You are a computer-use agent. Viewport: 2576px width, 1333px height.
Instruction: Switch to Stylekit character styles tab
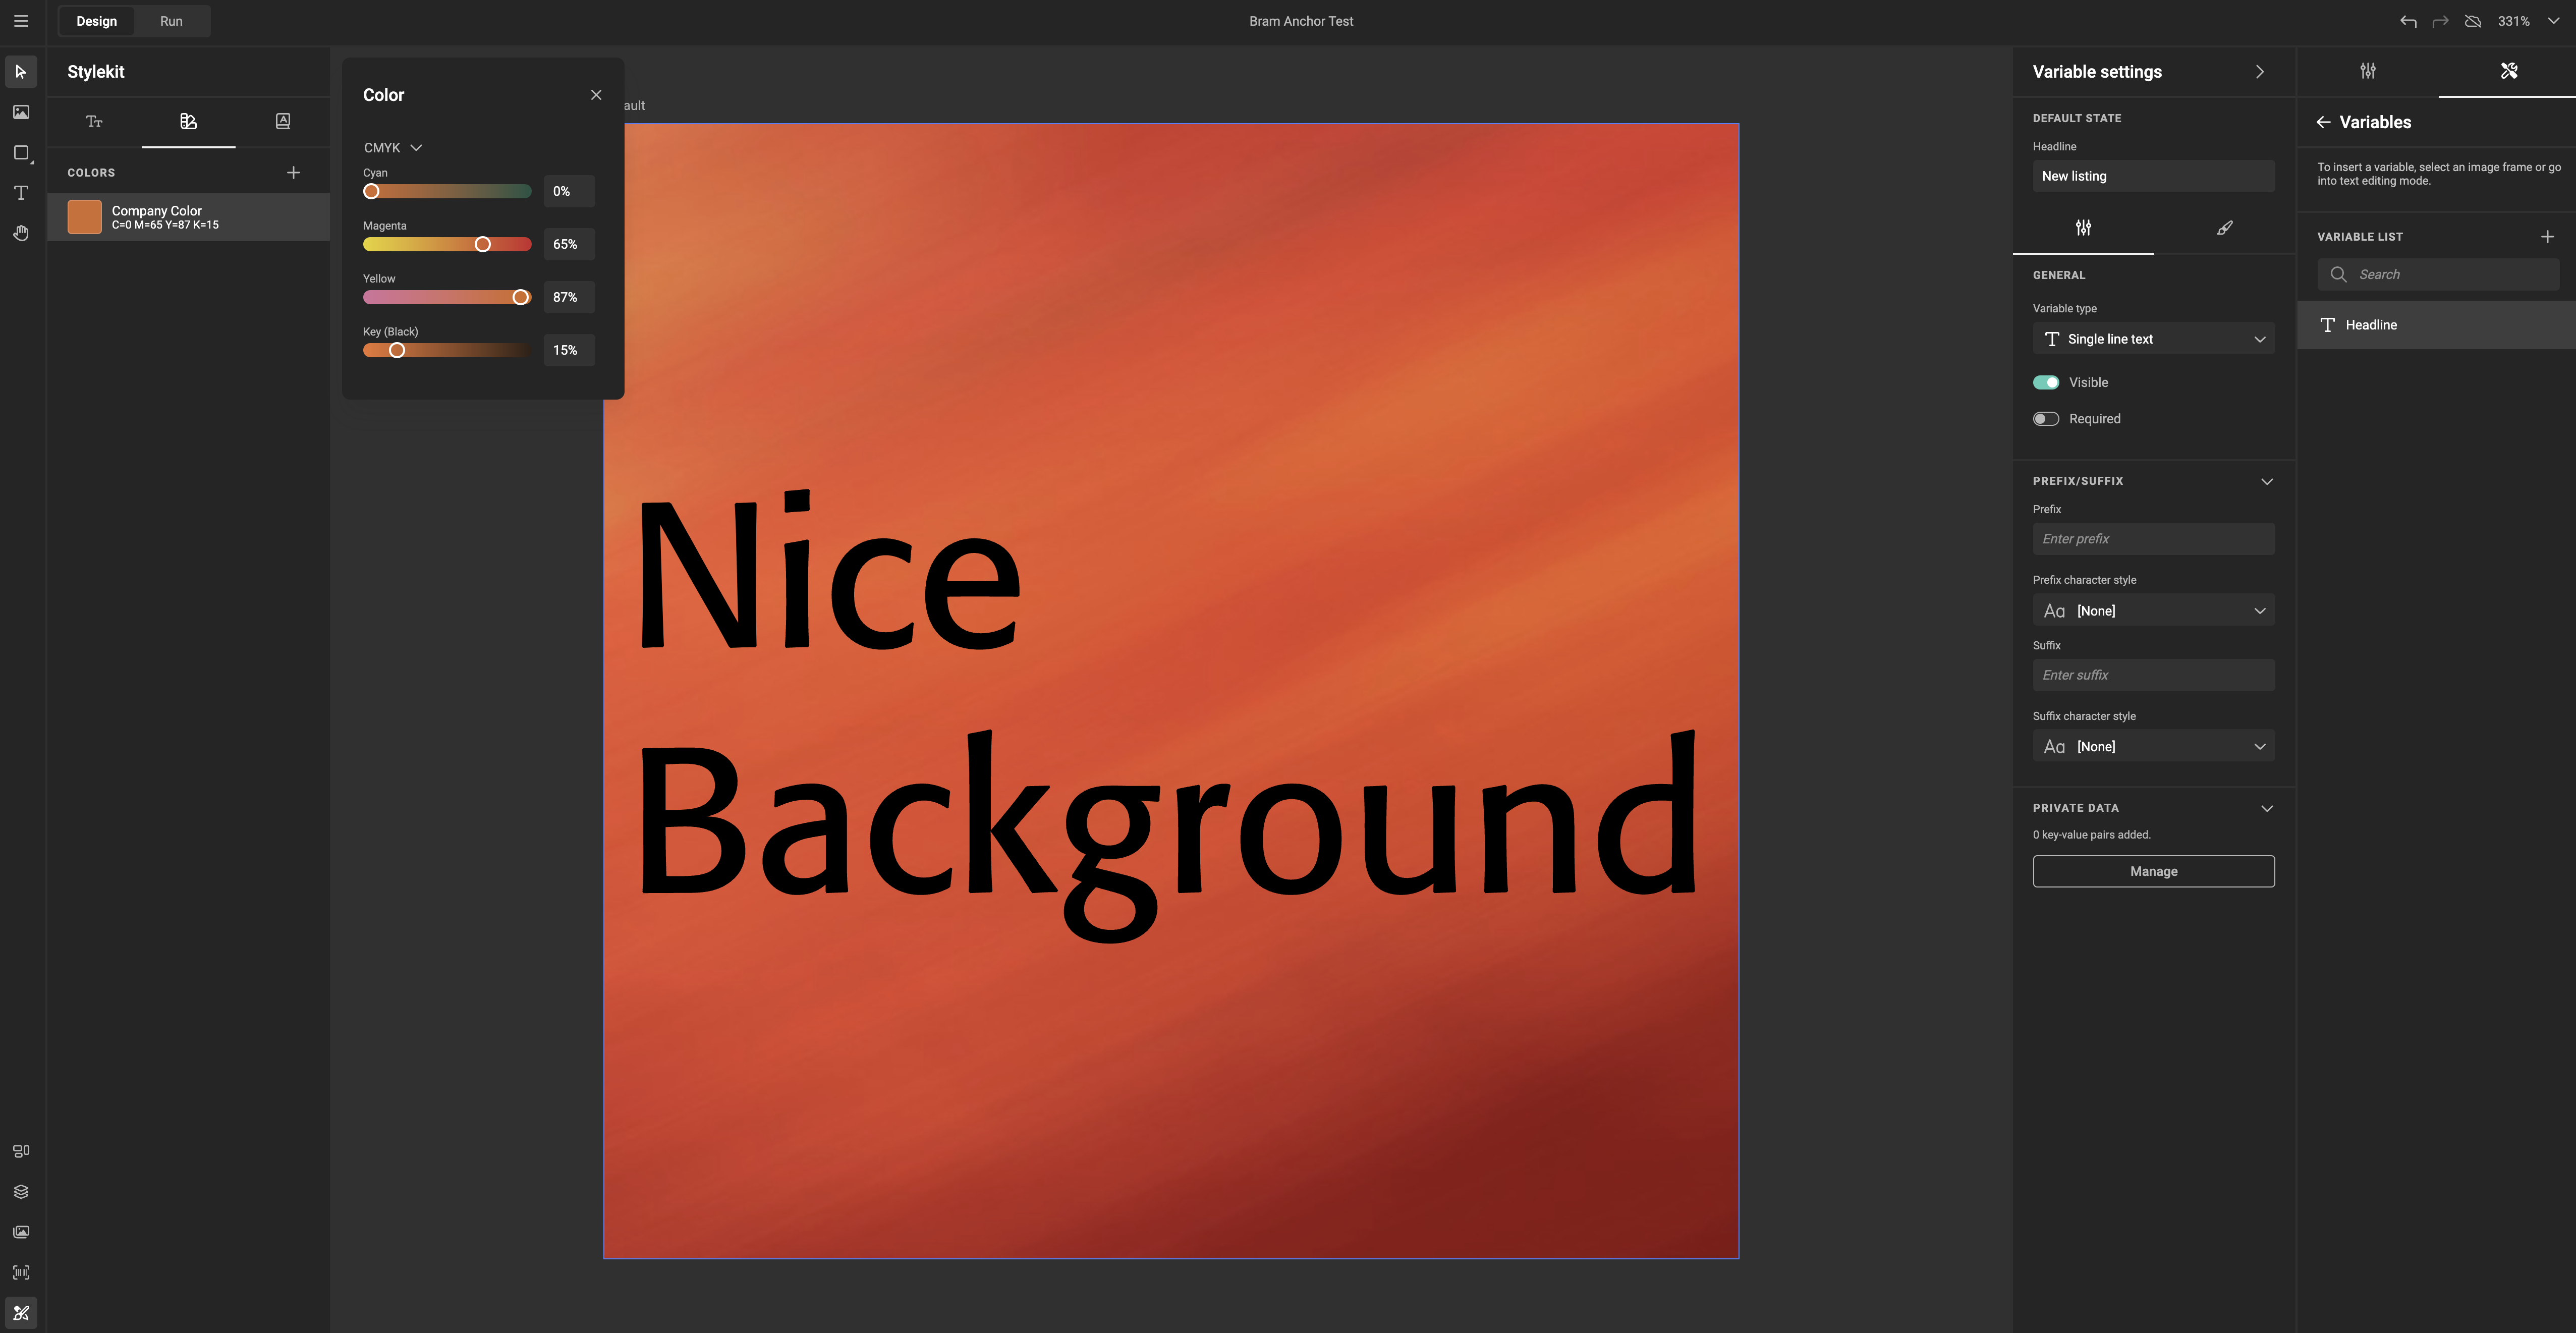pos(283,122)
